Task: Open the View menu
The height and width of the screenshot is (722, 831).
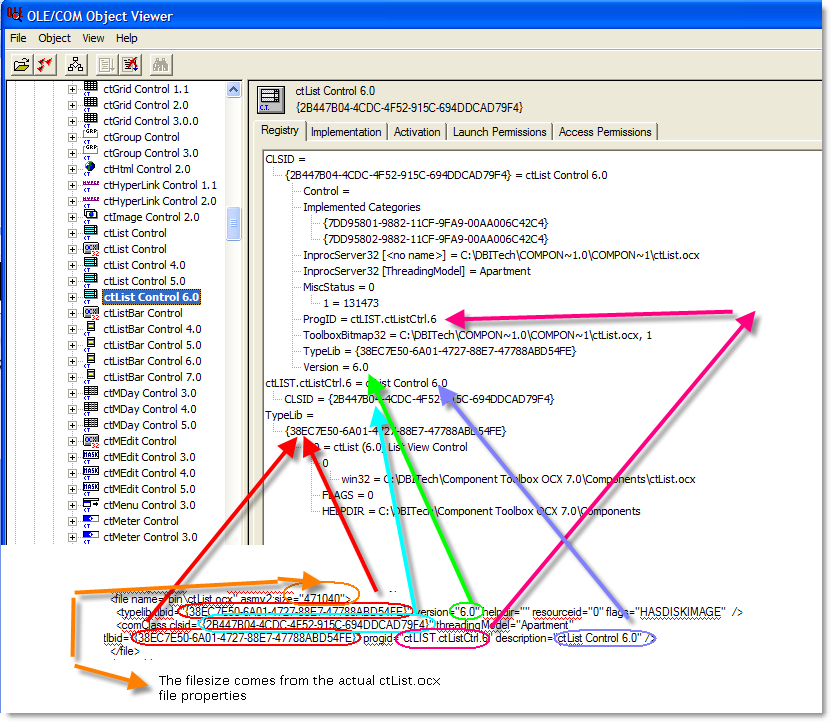Action: [x=93, y=38]
